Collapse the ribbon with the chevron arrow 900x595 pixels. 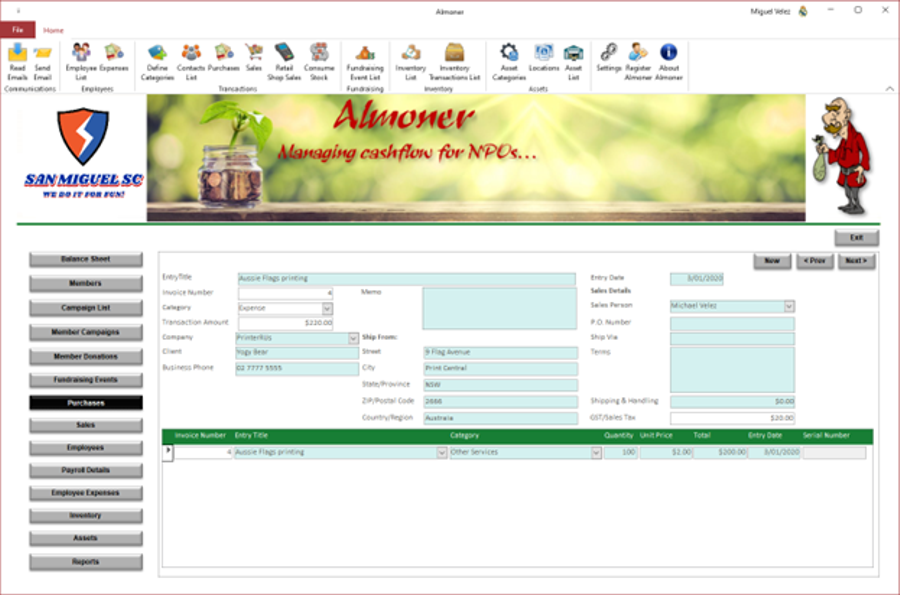(889, 89)
